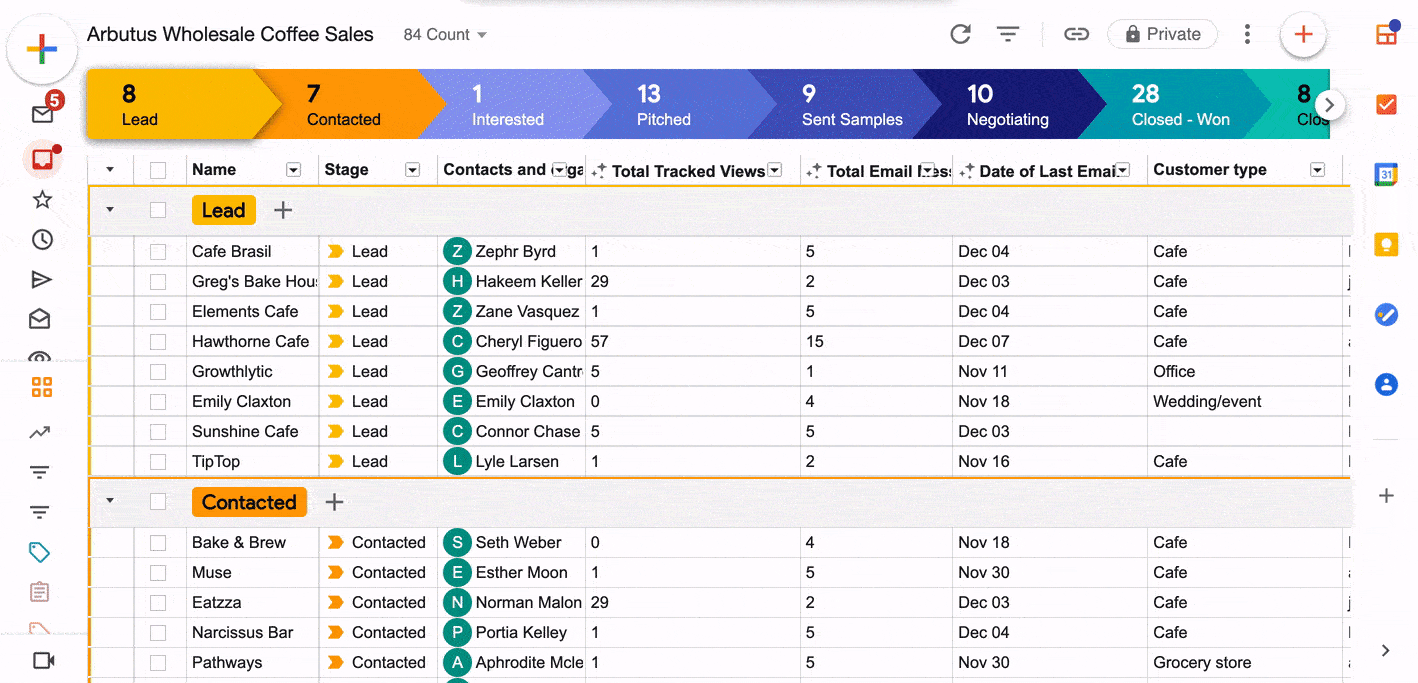Click the Private sharing button

point(1162,34)
